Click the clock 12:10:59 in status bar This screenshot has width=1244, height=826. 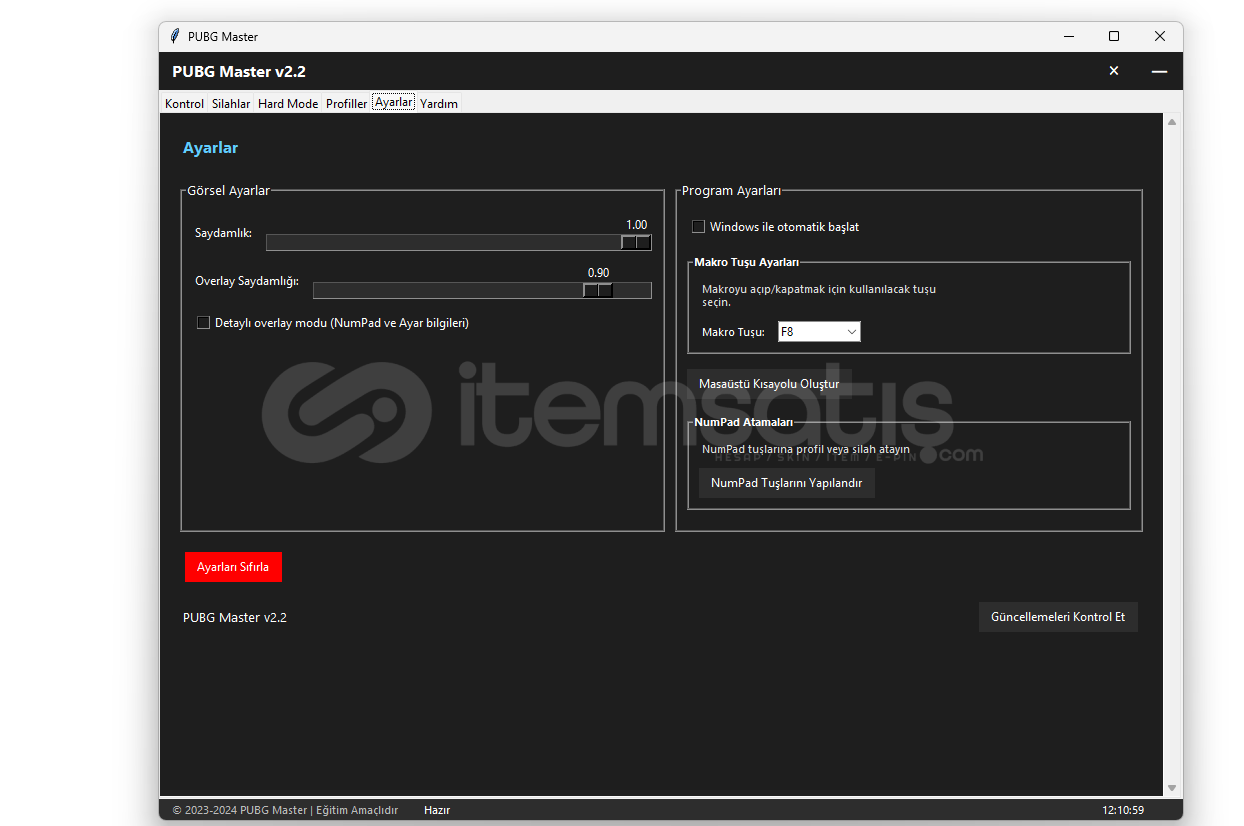(1123, 810)
